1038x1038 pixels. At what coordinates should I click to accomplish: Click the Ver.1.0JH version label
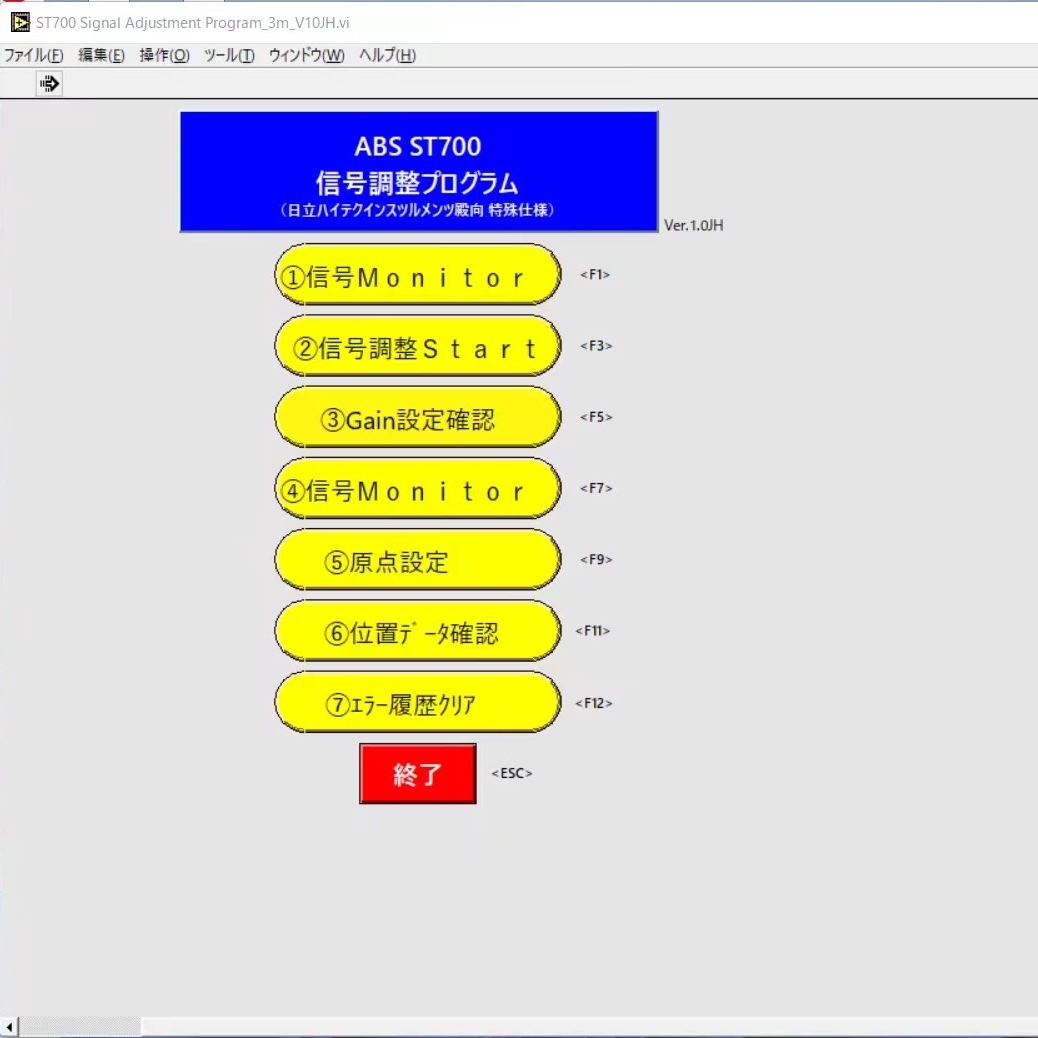click(693, 226)
